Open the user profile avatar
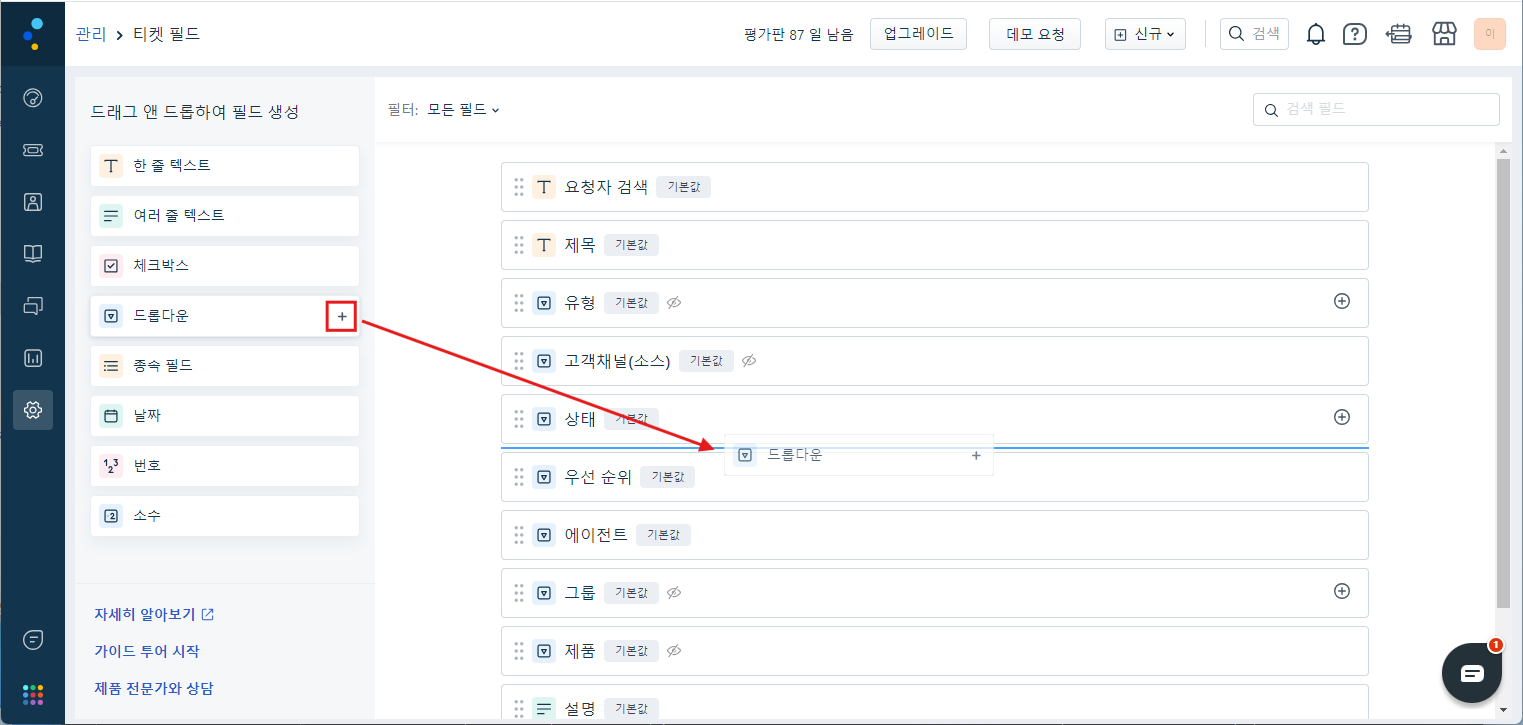Image resolution: width=1523 pixels, height=725 pixels. [1490, 34]
